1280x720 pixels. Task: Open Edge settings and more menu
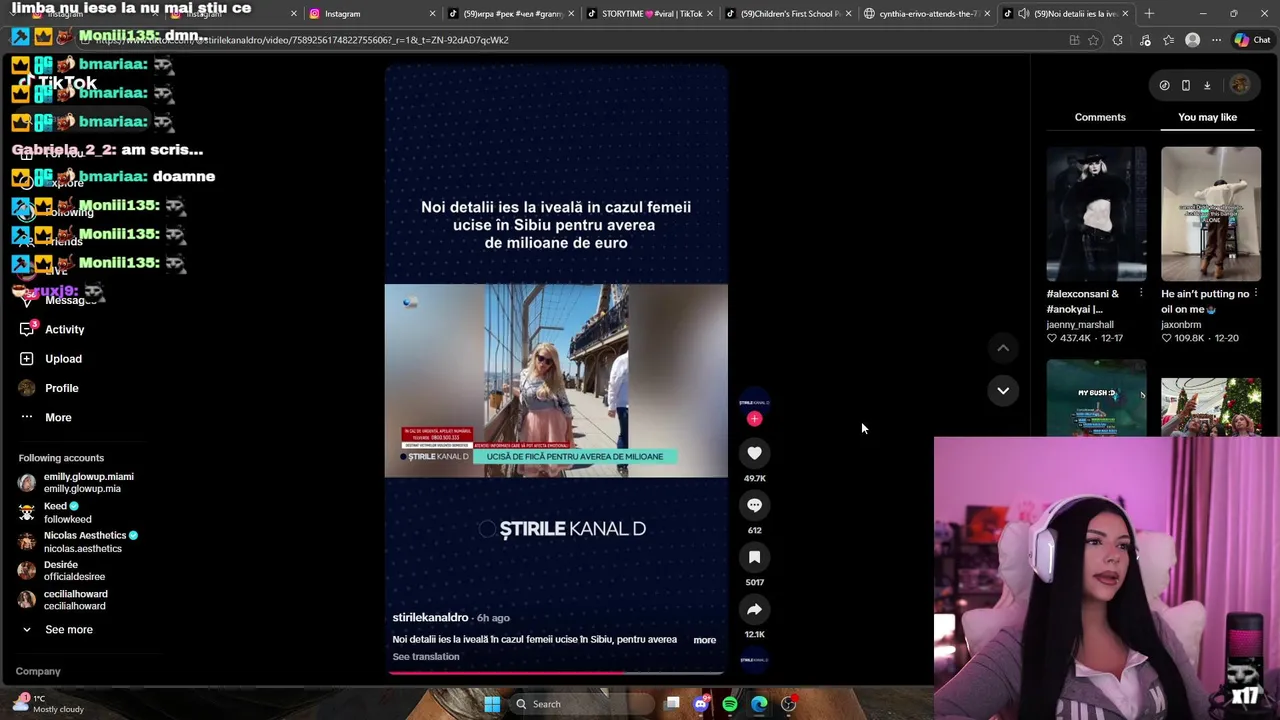tap(1216, 40)
